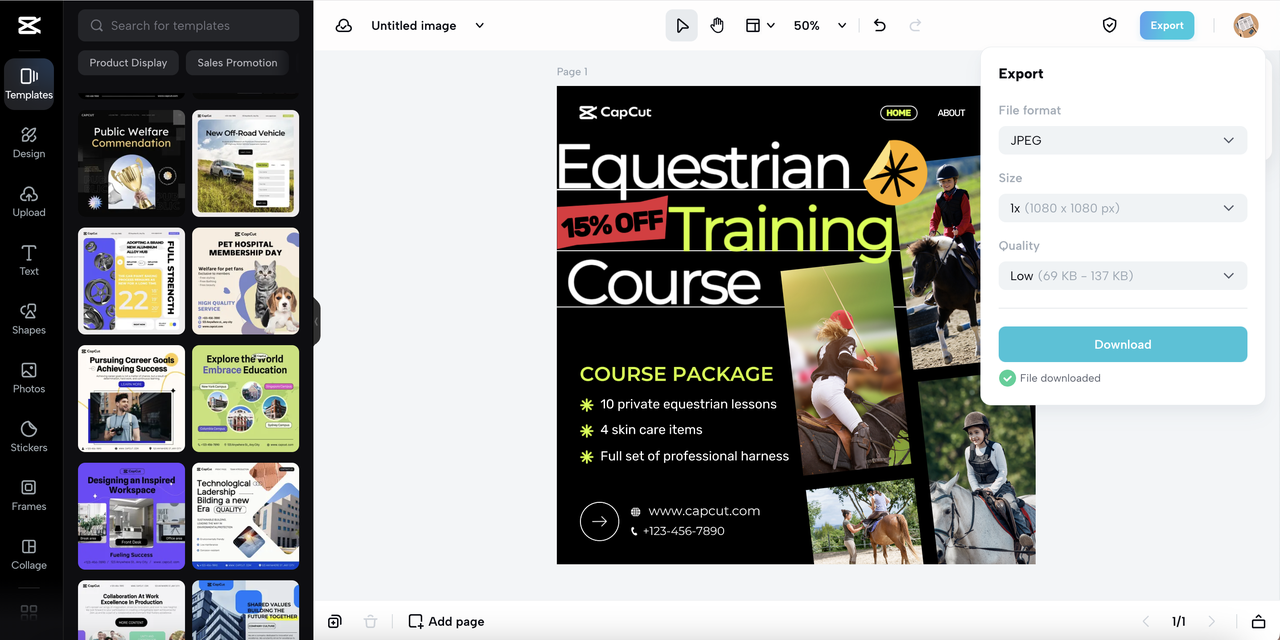Open the user profile avatar

tap(1246, 26)
